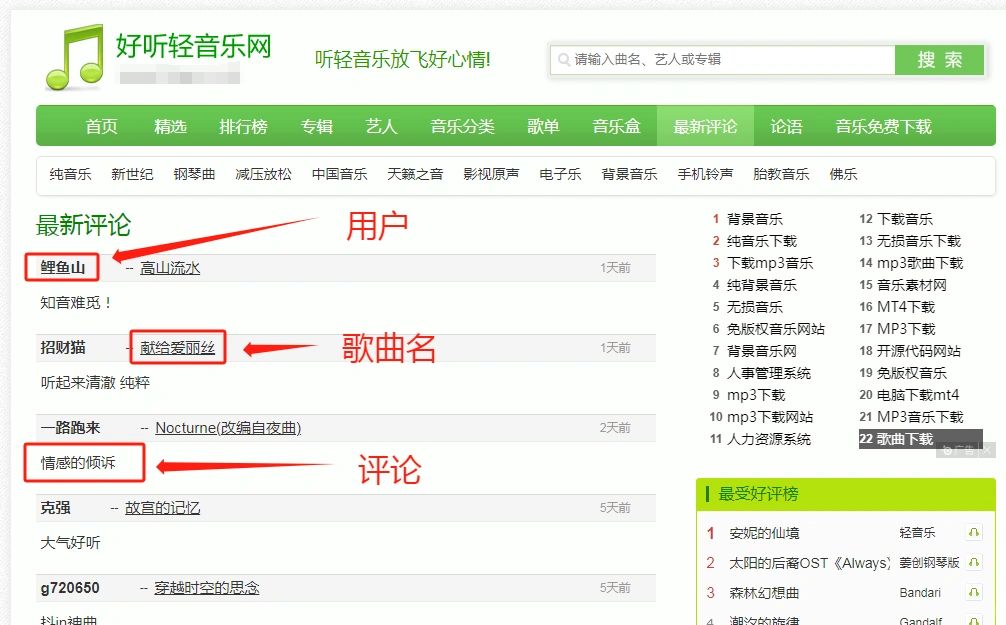Open the 音乐分类 navigation menu
Screen dimensions: 1006x625
(461, 126)
